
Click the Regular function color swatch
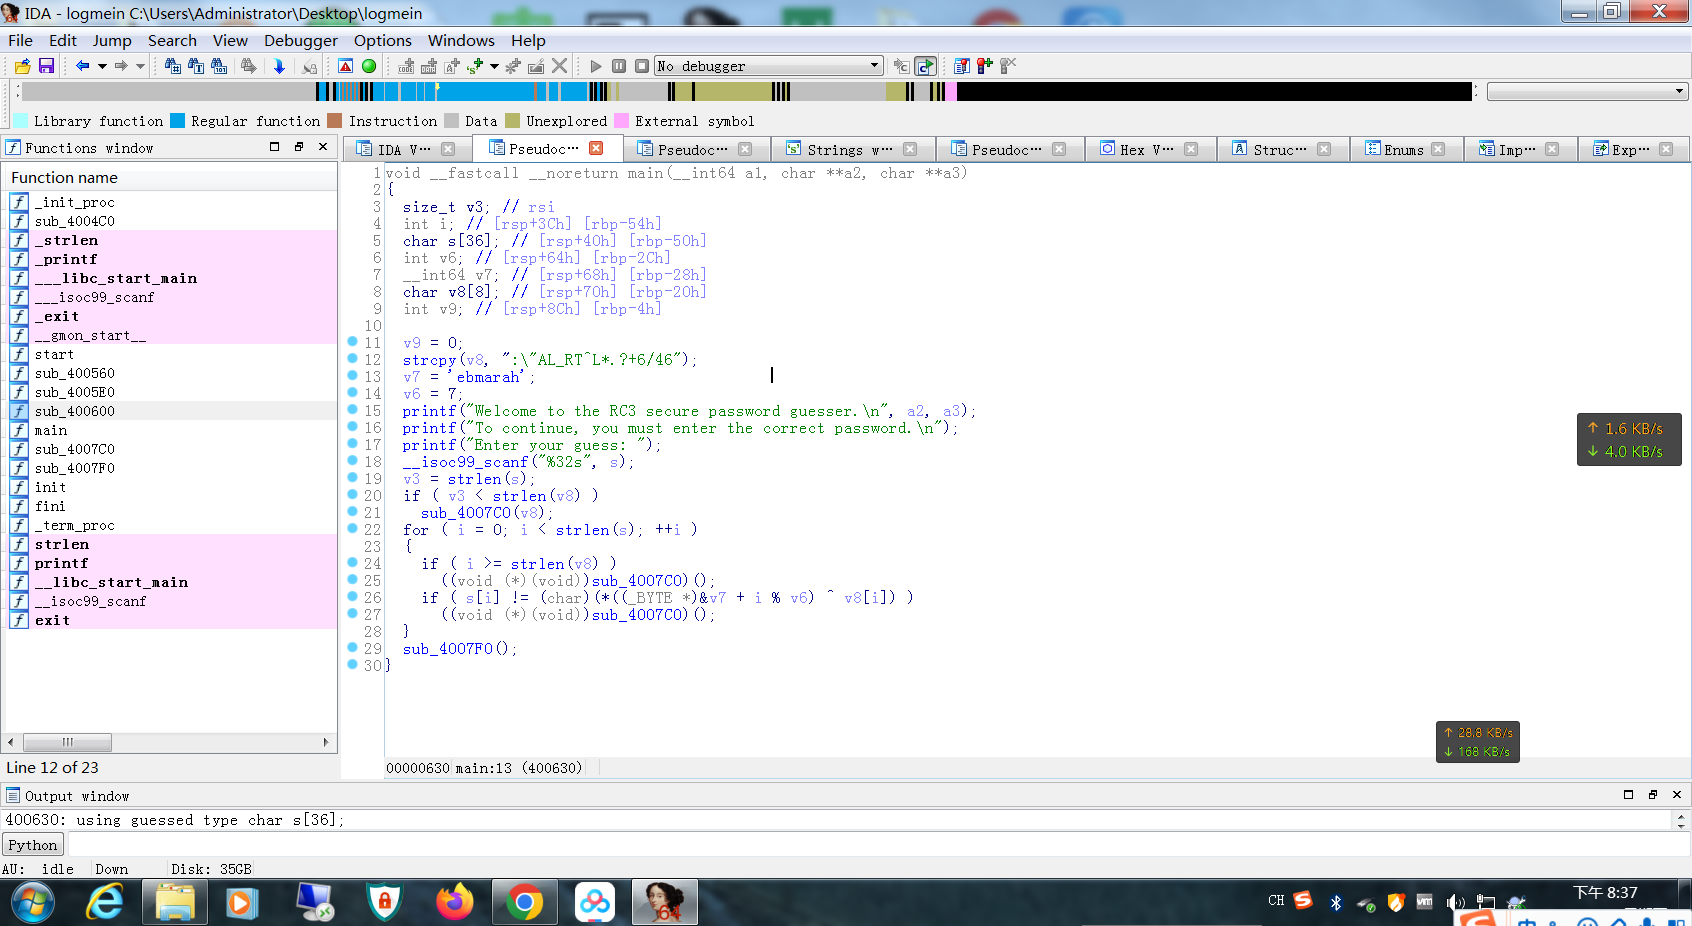pyautogui.click(x=178, y=121)
